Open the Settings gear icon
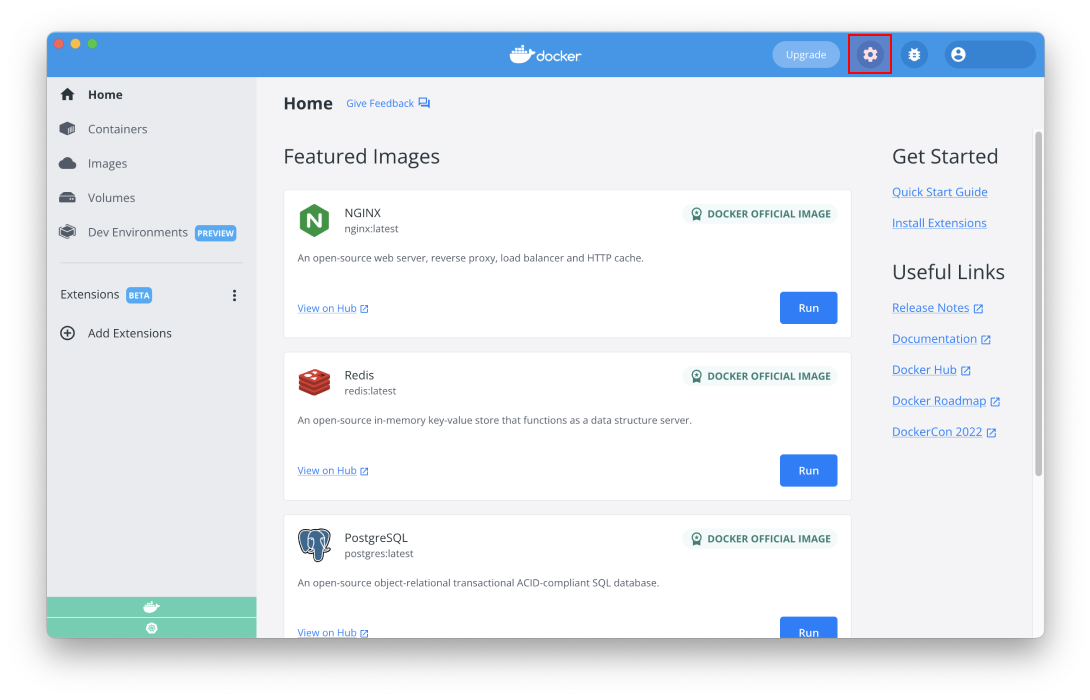 (870, 54)
